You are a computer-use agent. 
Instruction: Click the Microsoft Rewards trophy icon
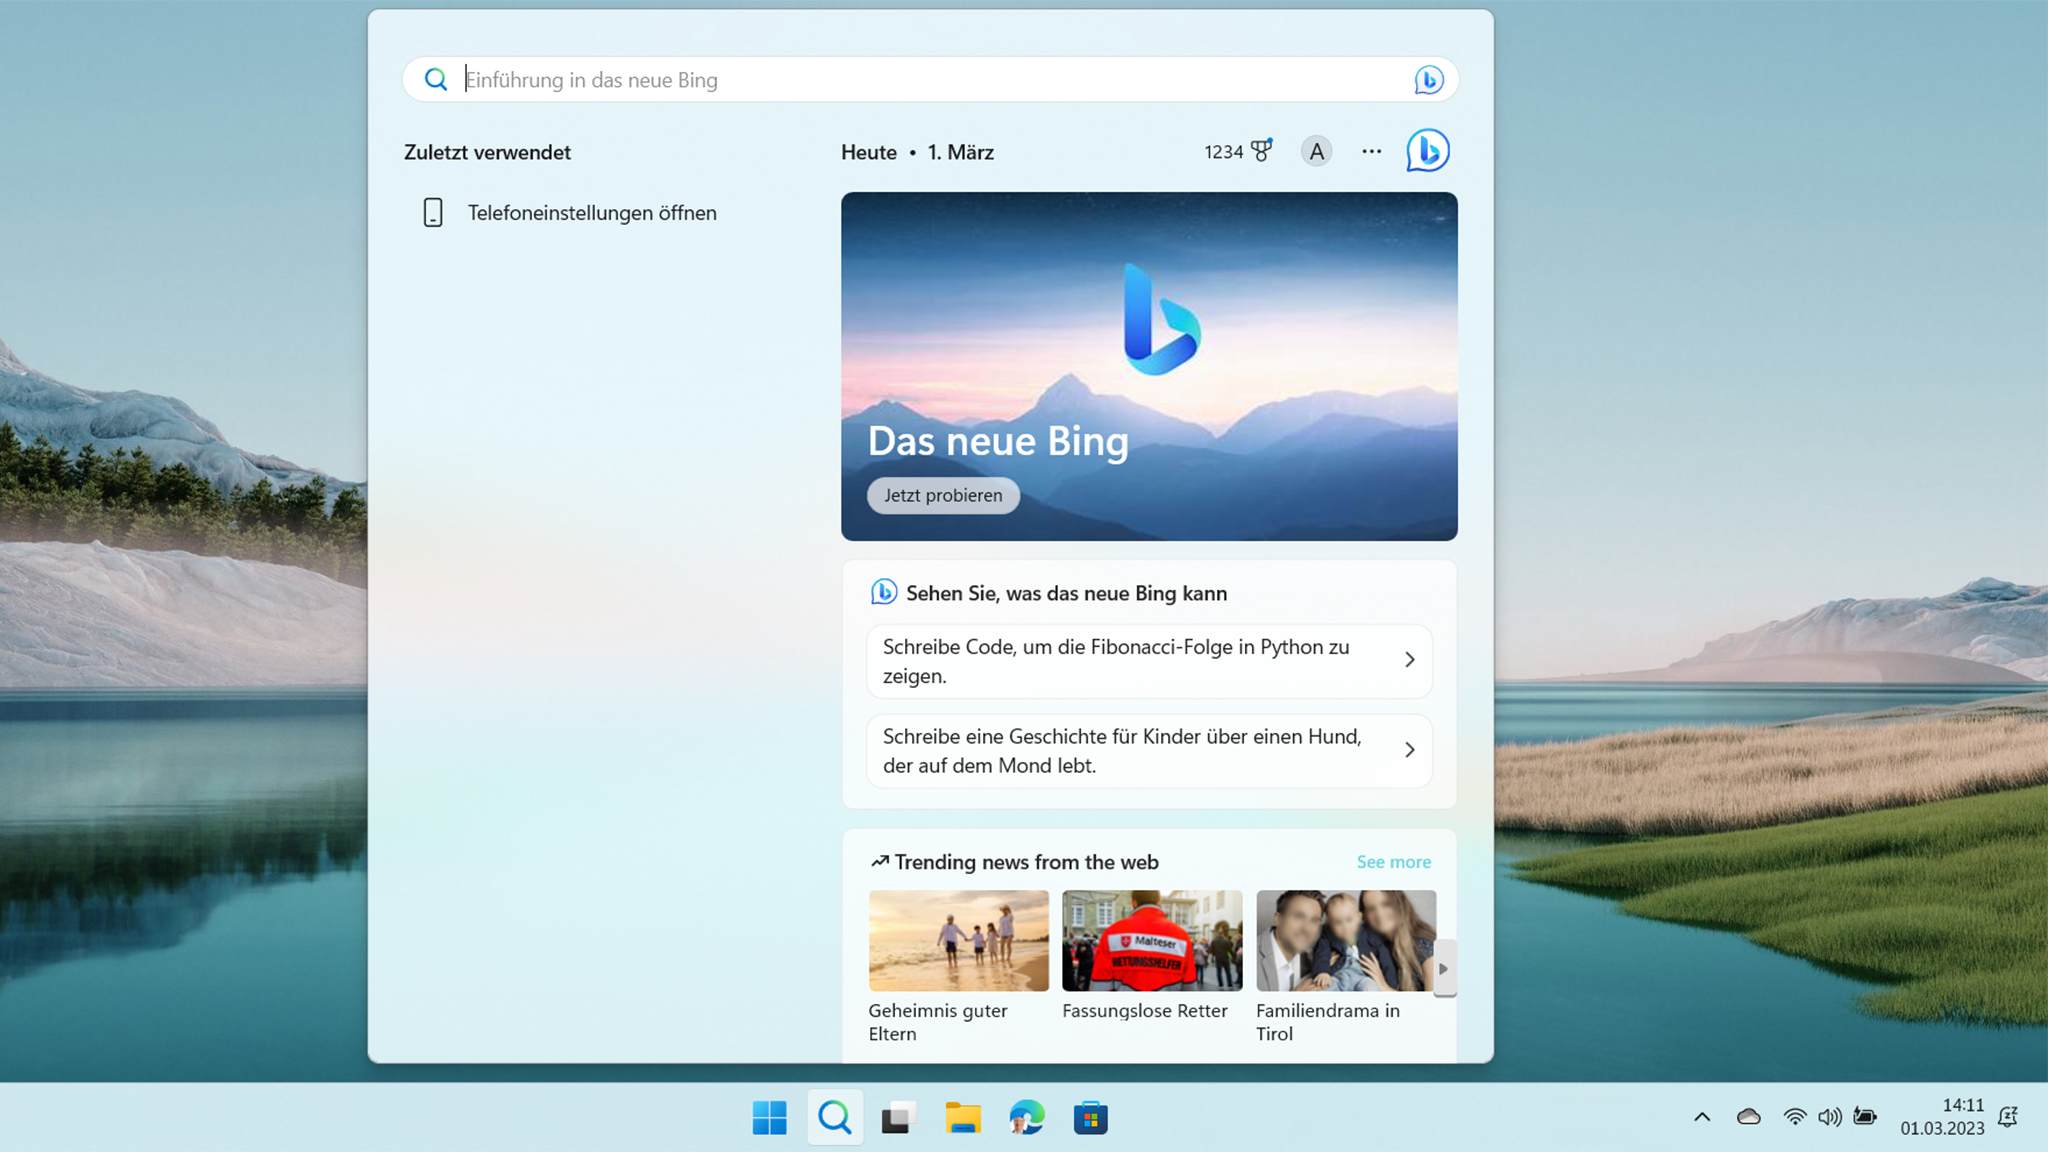[x=1261, y=150]
